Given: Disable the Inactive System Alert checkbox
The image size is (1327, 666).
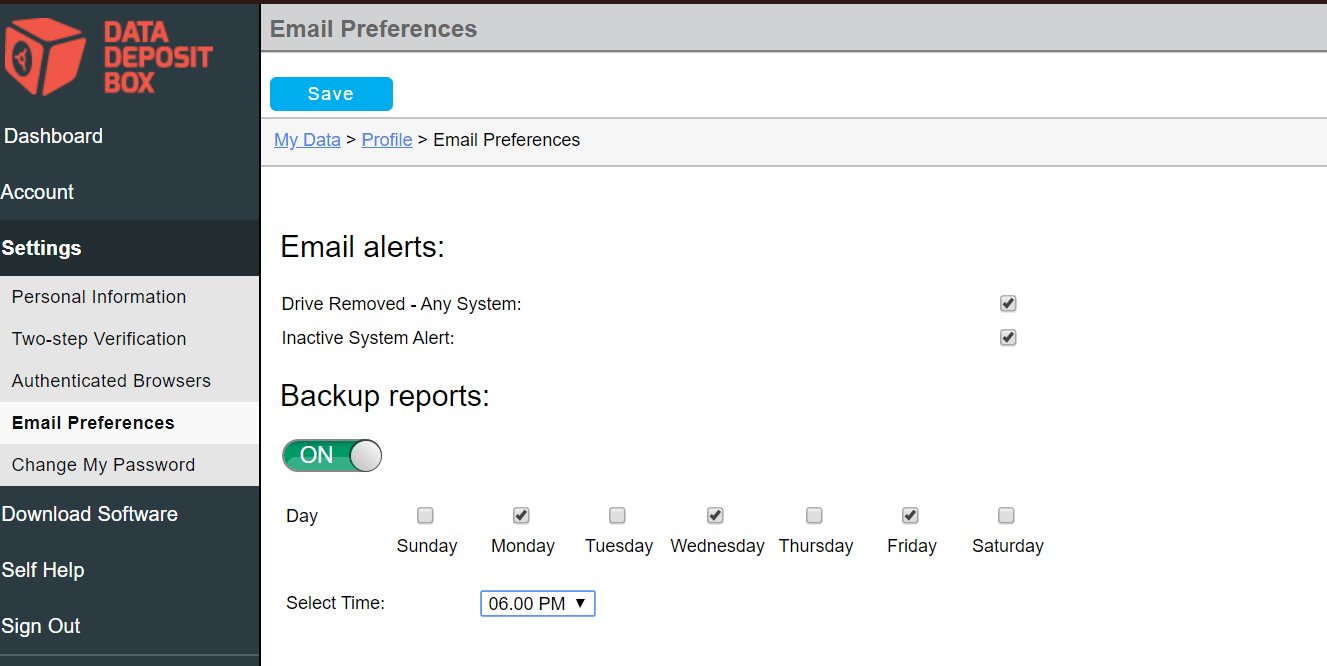Looking at the screenshot, I should [1008, 337].
